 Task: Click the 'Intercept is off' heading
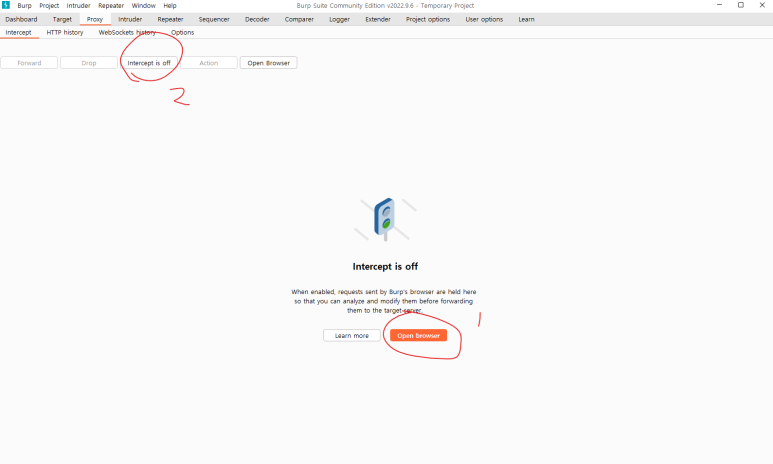[x=385, y=266]
